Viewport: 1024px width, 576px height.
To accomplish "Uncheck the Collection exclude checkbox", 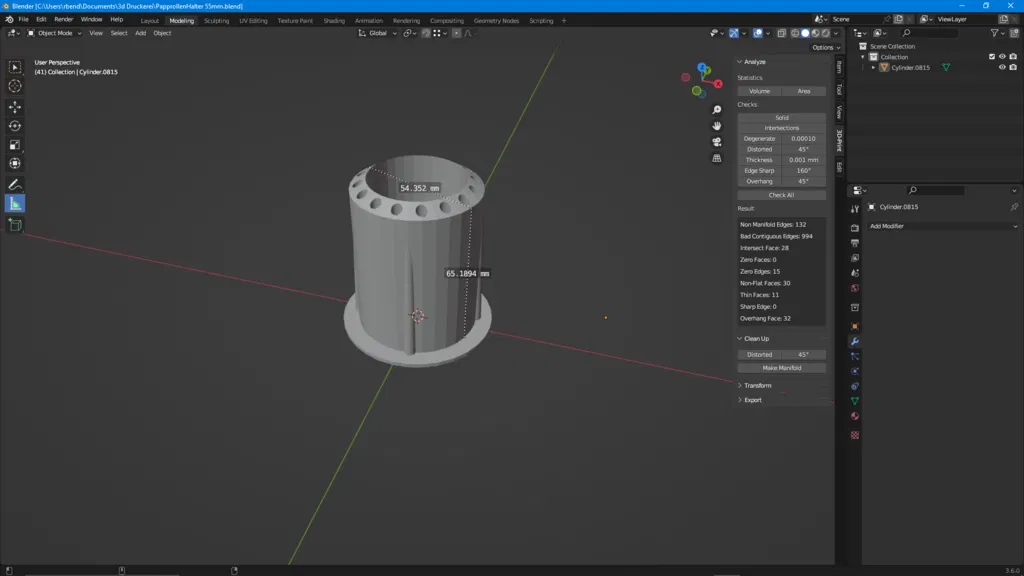I will [992, 57].
